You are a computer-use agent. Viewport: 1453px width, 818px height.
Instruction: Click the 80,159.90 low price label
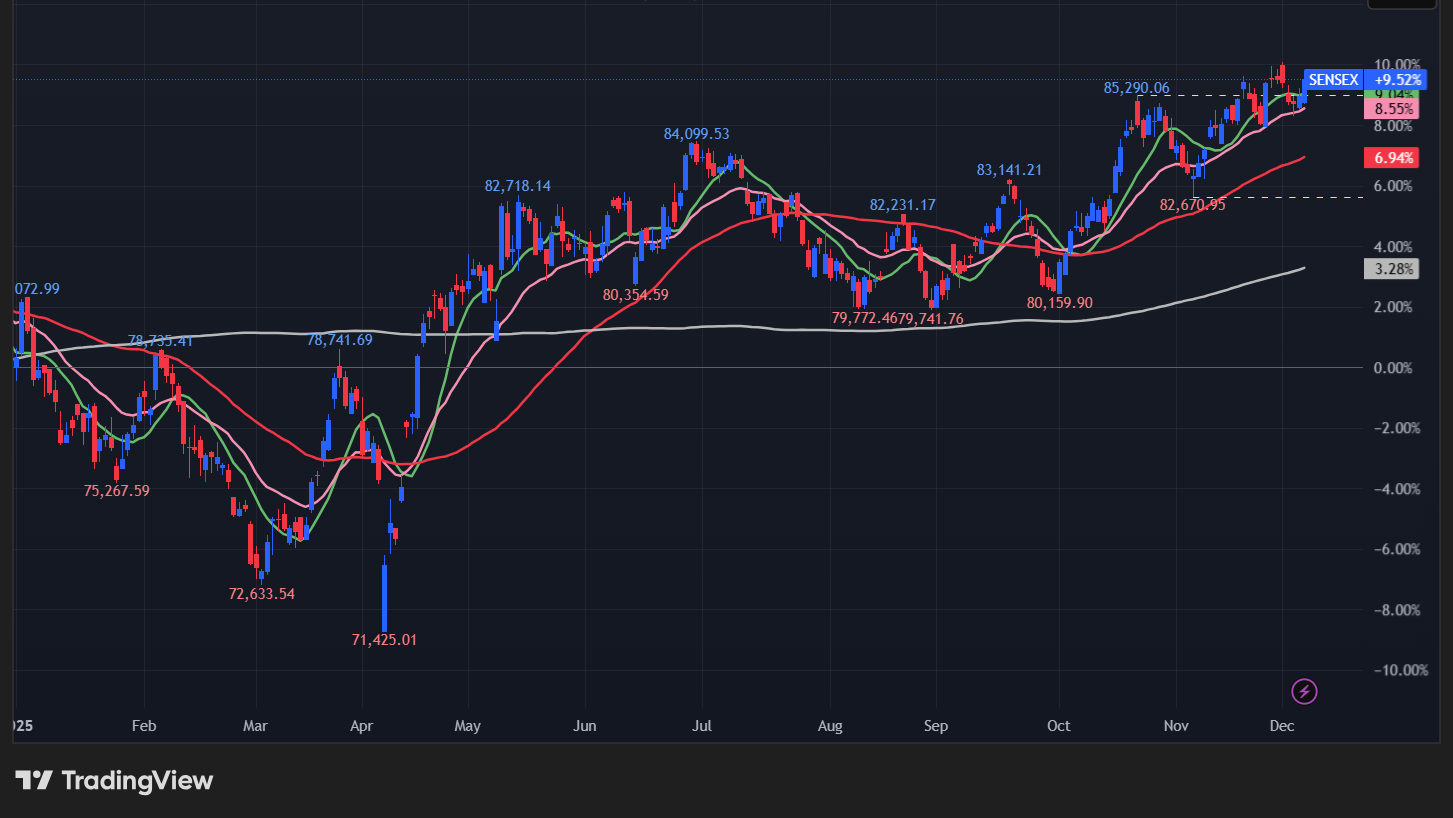pos(1060,301)
